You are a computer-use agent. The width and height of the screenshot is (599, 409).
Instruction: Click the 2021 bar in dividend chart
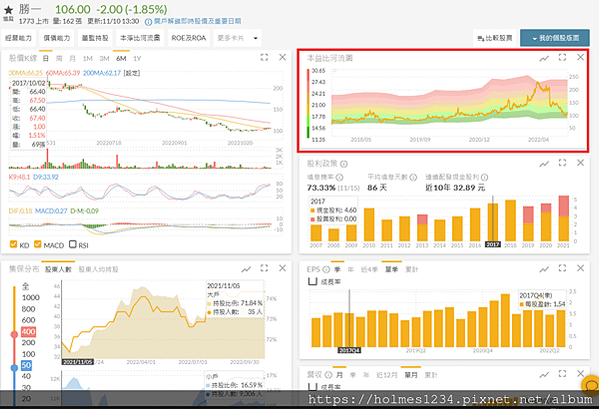563,218
